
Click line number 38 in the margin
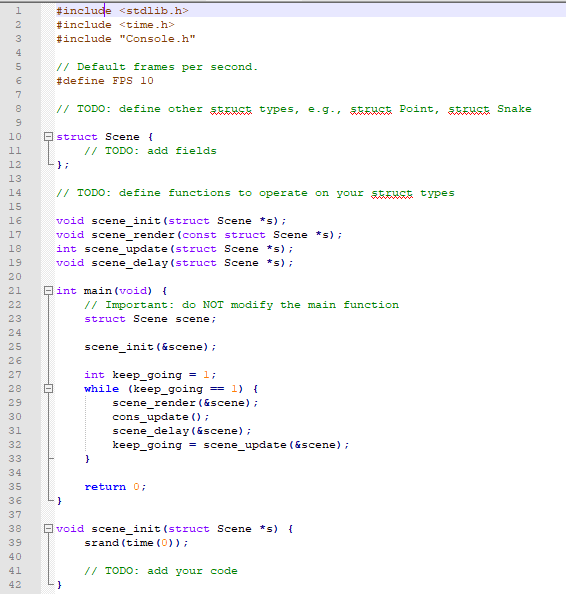[x=15, y=528]
